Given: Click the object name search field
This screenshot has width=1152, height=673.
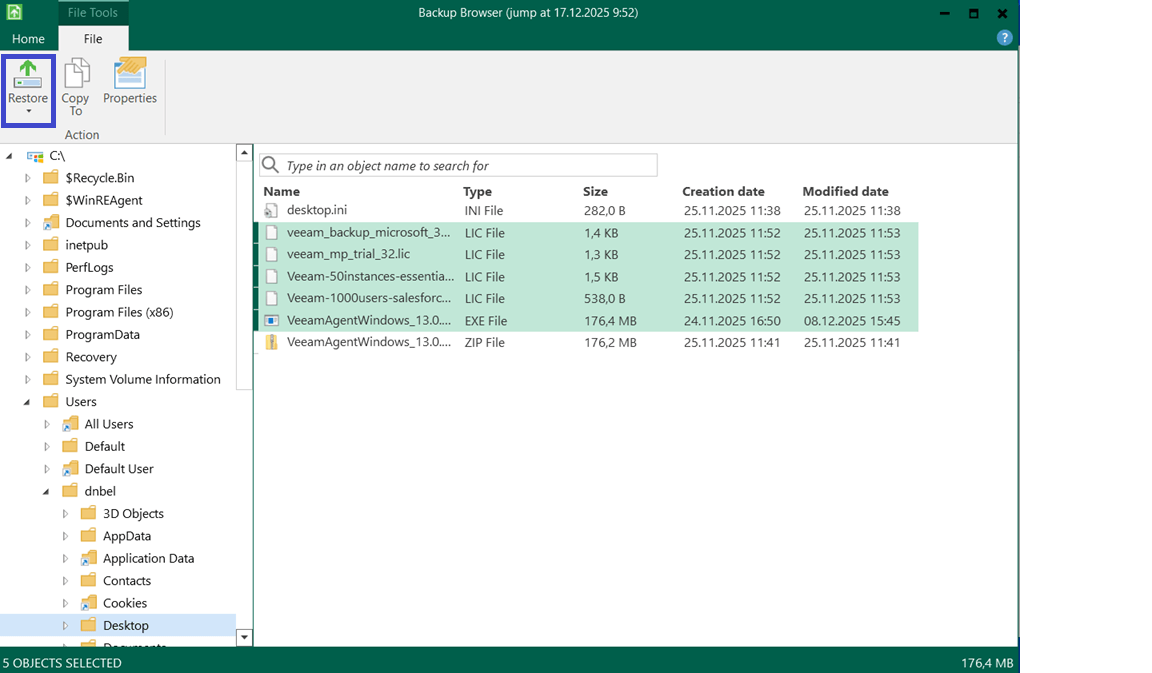Looking at the screenshot, I should tap(468, 166).
